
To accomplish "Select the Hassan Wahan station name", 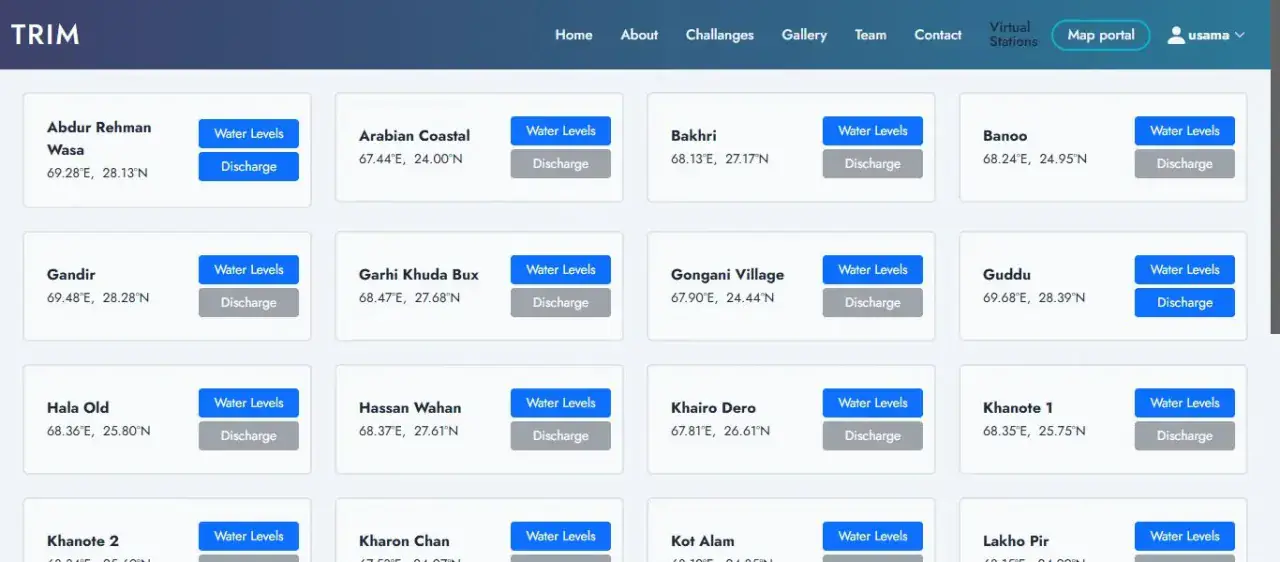I will click(410, 408).
